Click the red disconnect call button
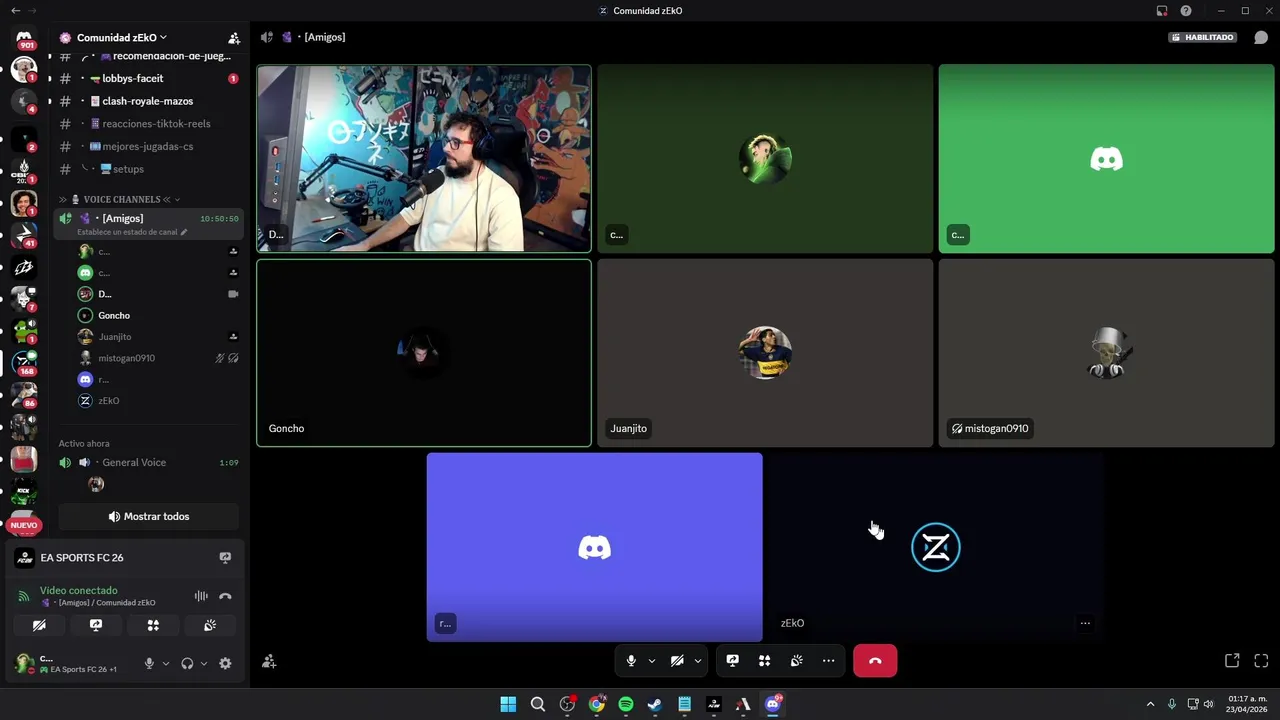The height and width of the screenshot is (720, 1280). point(875,661)
